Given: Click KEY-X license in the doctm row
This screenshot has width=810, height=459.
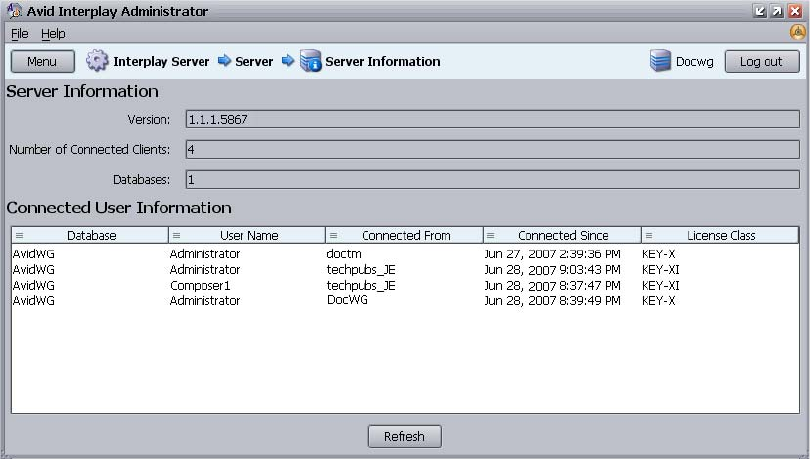Looking at the screenshot, I should [659, 254].
